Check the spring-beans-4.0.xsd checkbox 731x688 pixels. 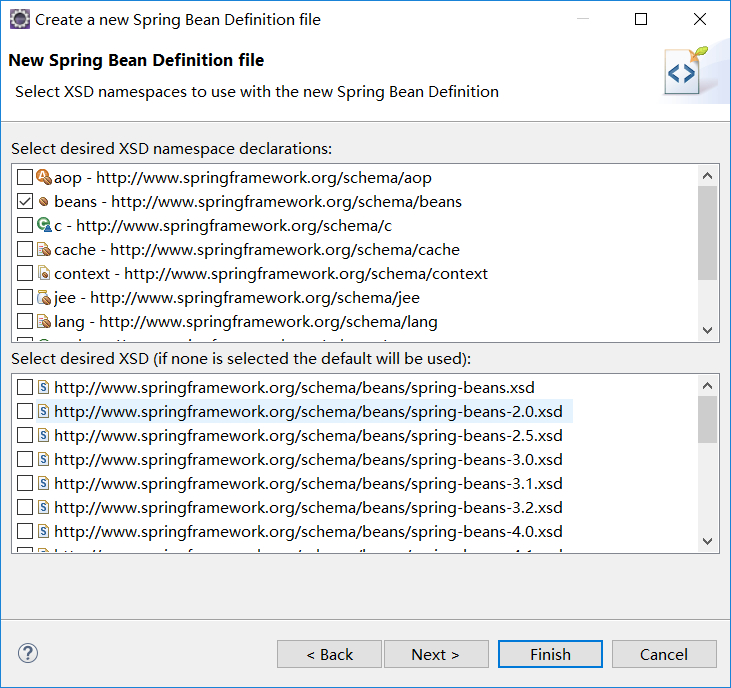25,531
